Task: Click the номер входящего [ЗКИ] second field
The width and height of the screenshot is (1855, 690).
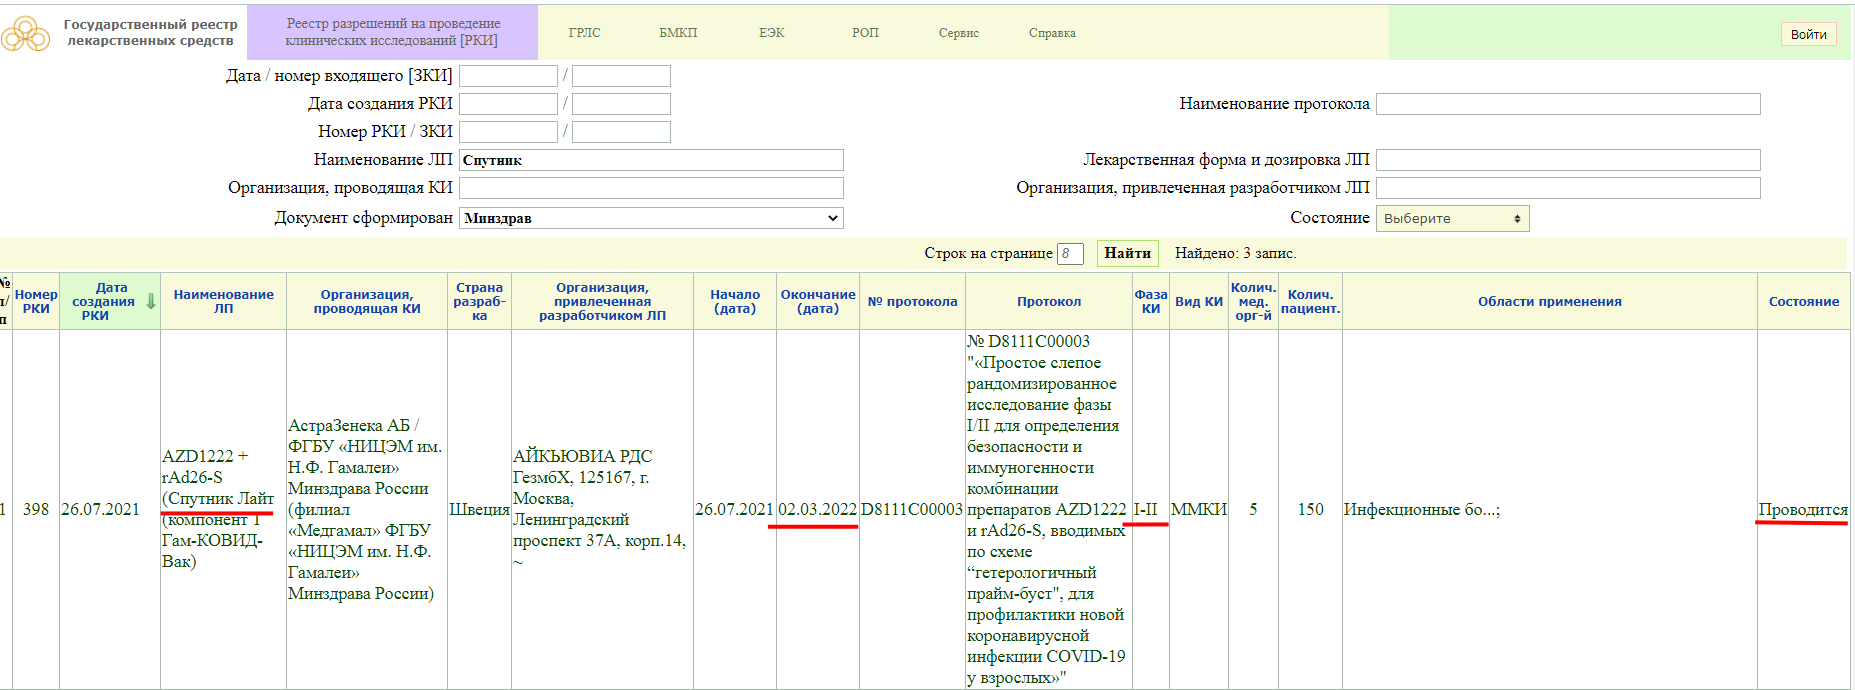Action: tap(621, 76)
